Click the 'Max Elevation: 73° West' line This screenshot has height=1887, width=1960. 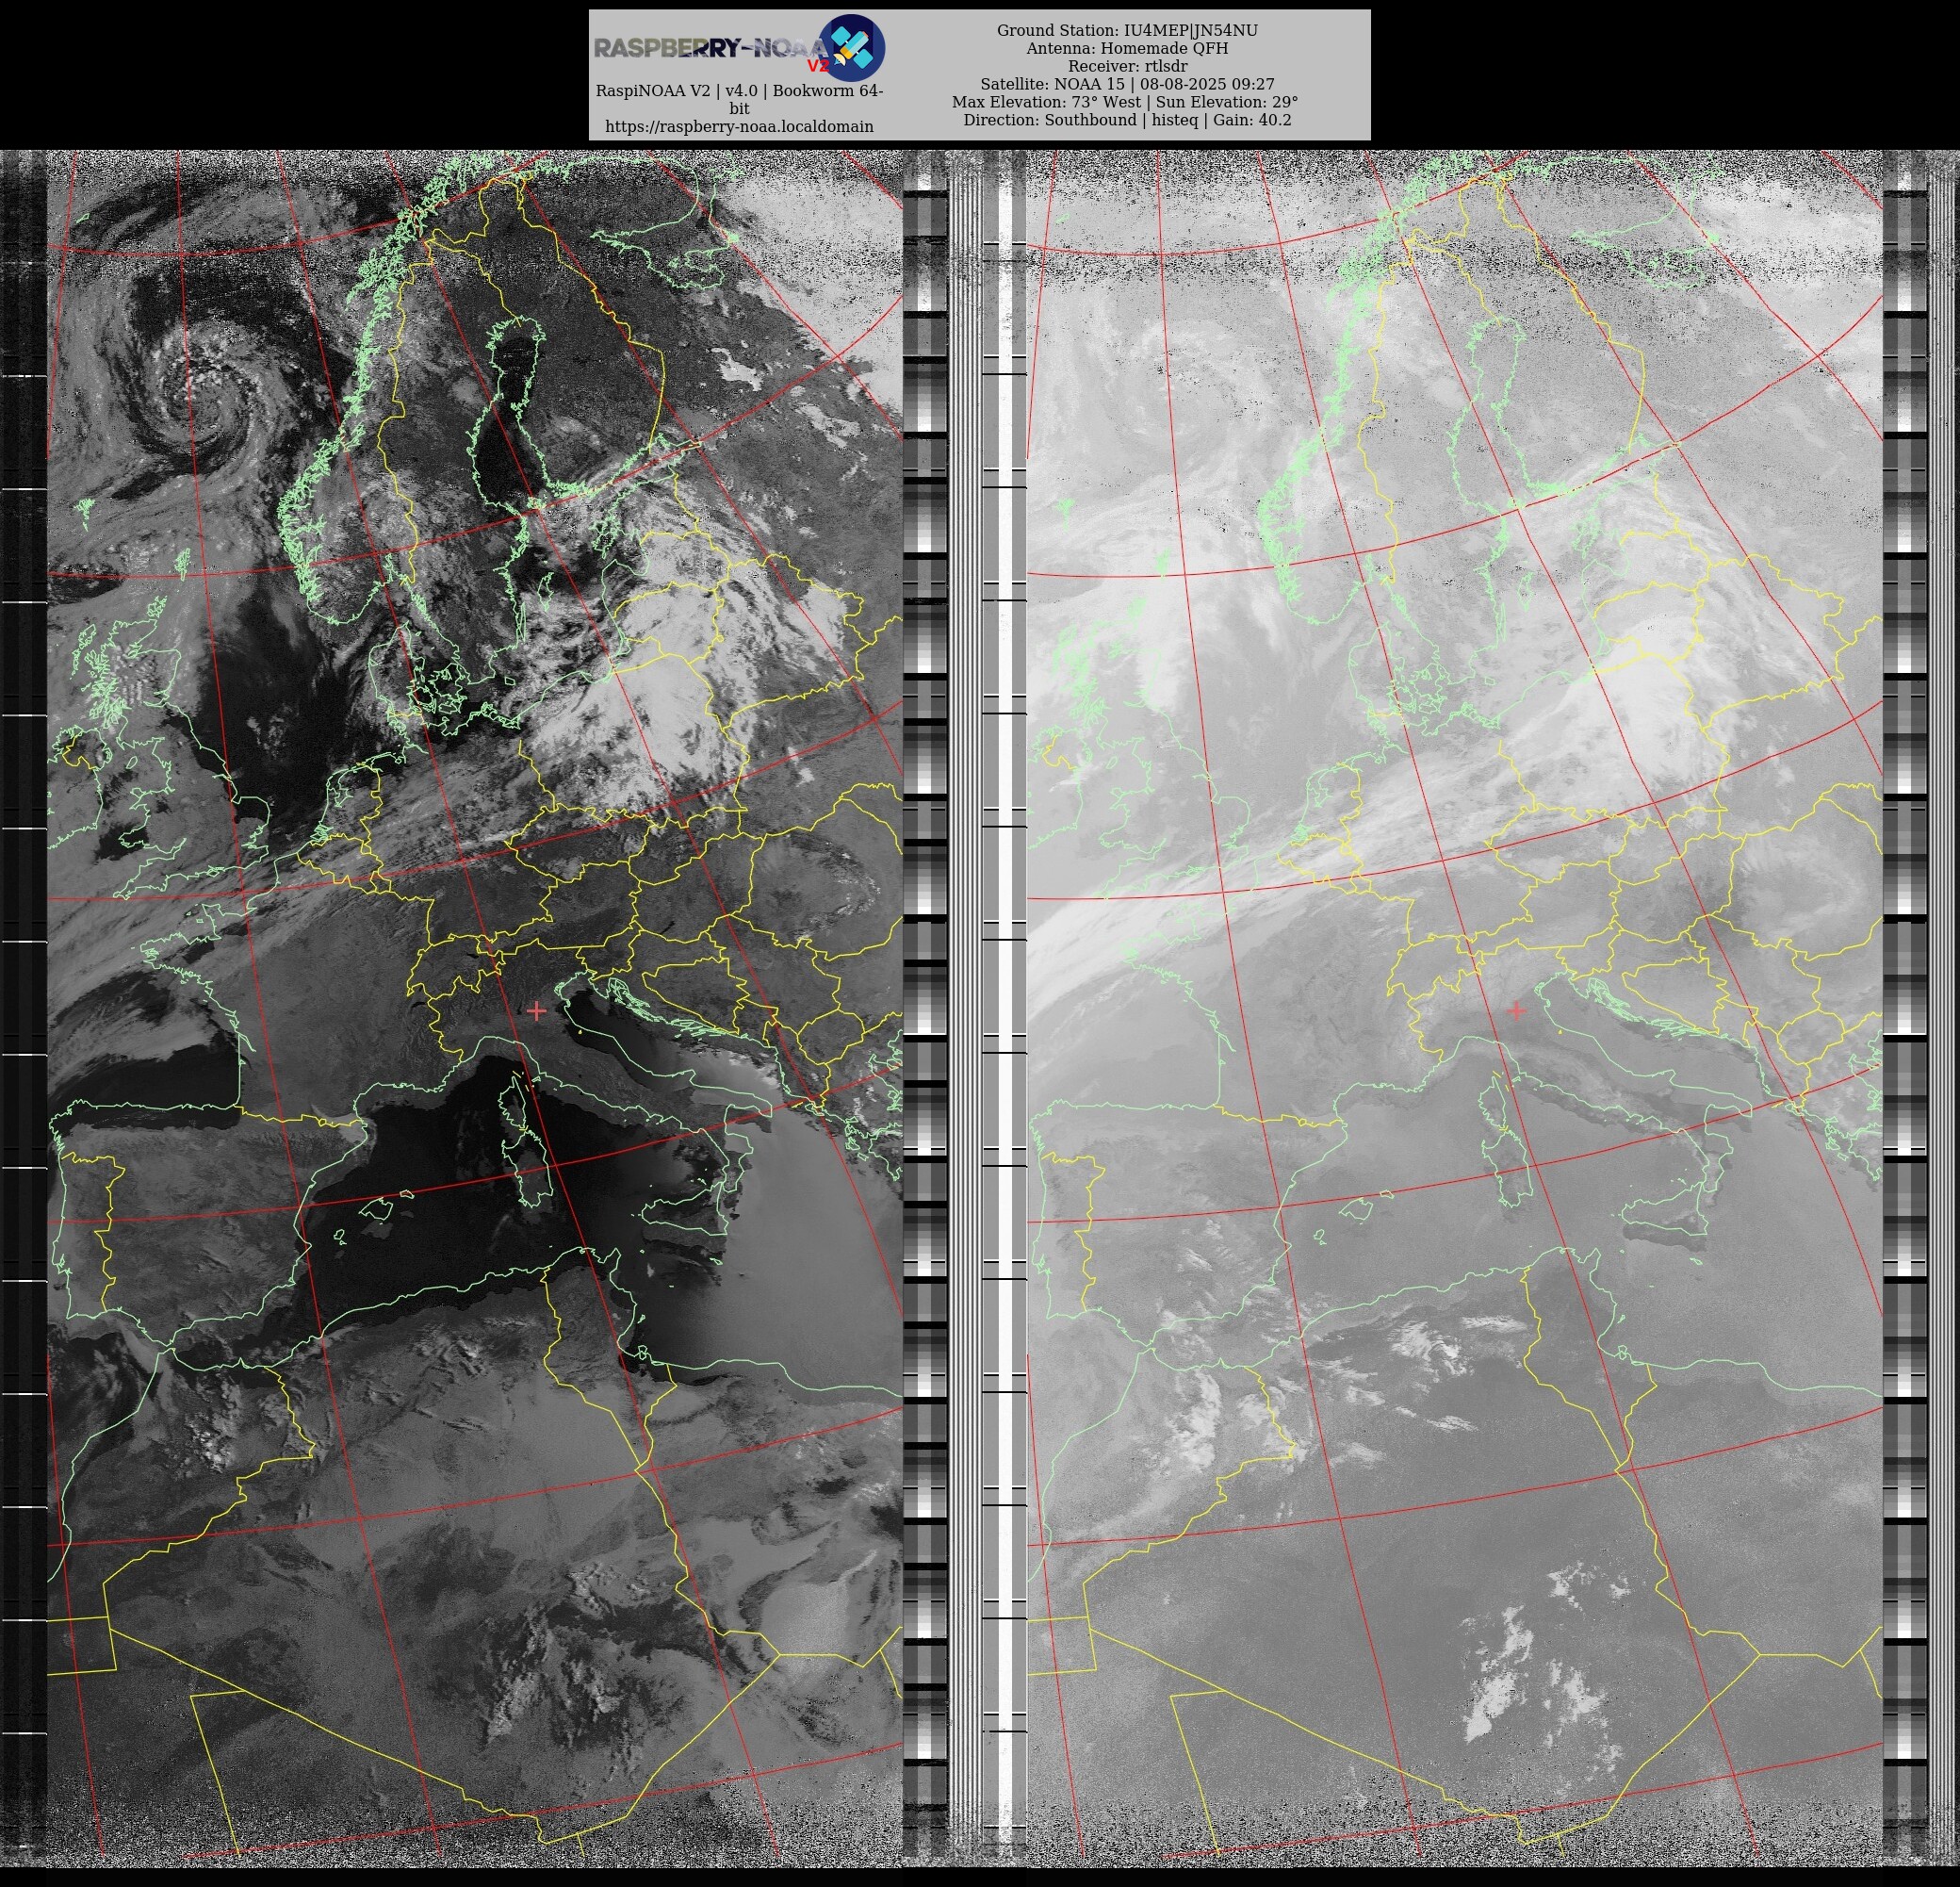pyautogui.click(x=1046, y=102)
